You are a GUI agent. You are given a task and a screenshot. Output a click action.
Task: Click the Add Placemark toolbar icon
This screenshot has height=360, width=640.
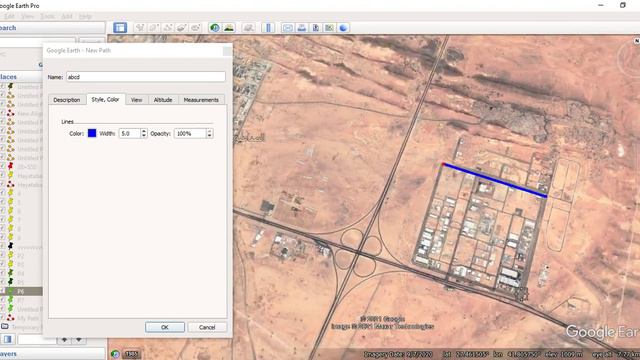point(140,28)
